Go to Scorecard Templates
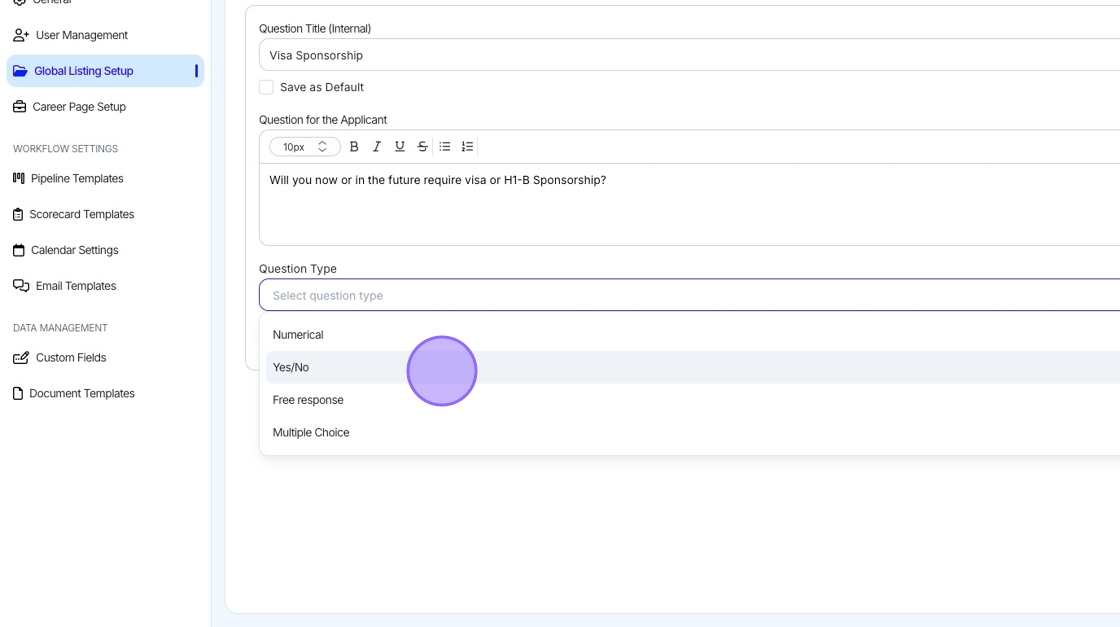1120x627 pixels. 81,214
